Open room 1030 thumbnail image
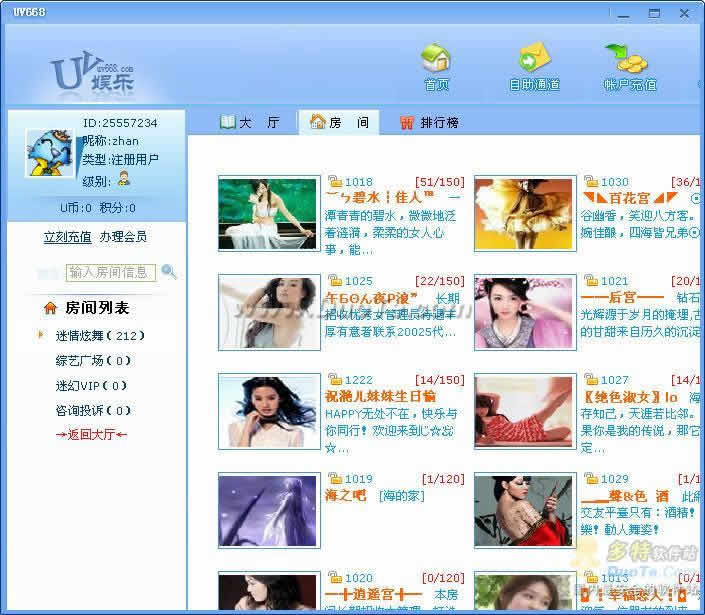The image size is (705, 615). tap(525, 214)
